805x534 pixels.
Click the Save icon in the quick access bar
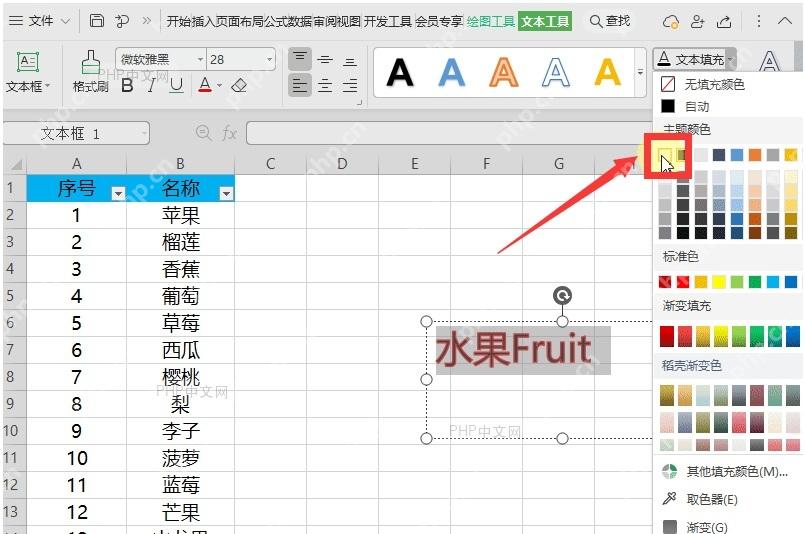pos(97,21)
